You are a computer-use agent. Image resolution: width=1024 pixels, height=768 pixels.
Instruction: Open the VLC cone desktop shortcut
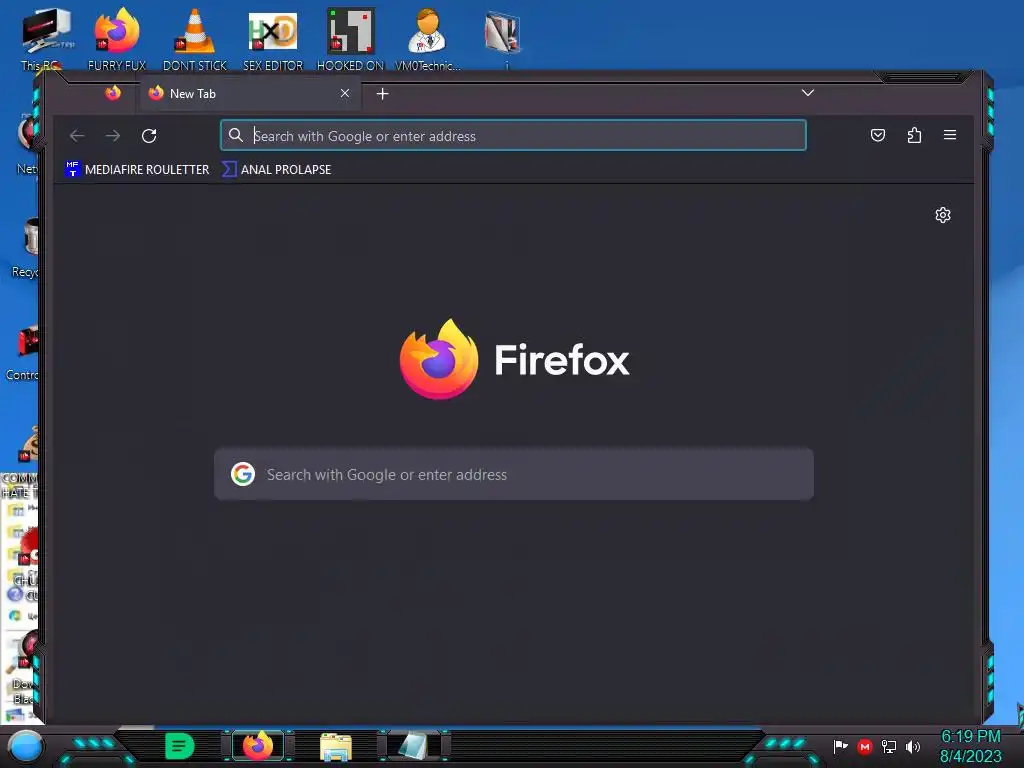[195, 38]
